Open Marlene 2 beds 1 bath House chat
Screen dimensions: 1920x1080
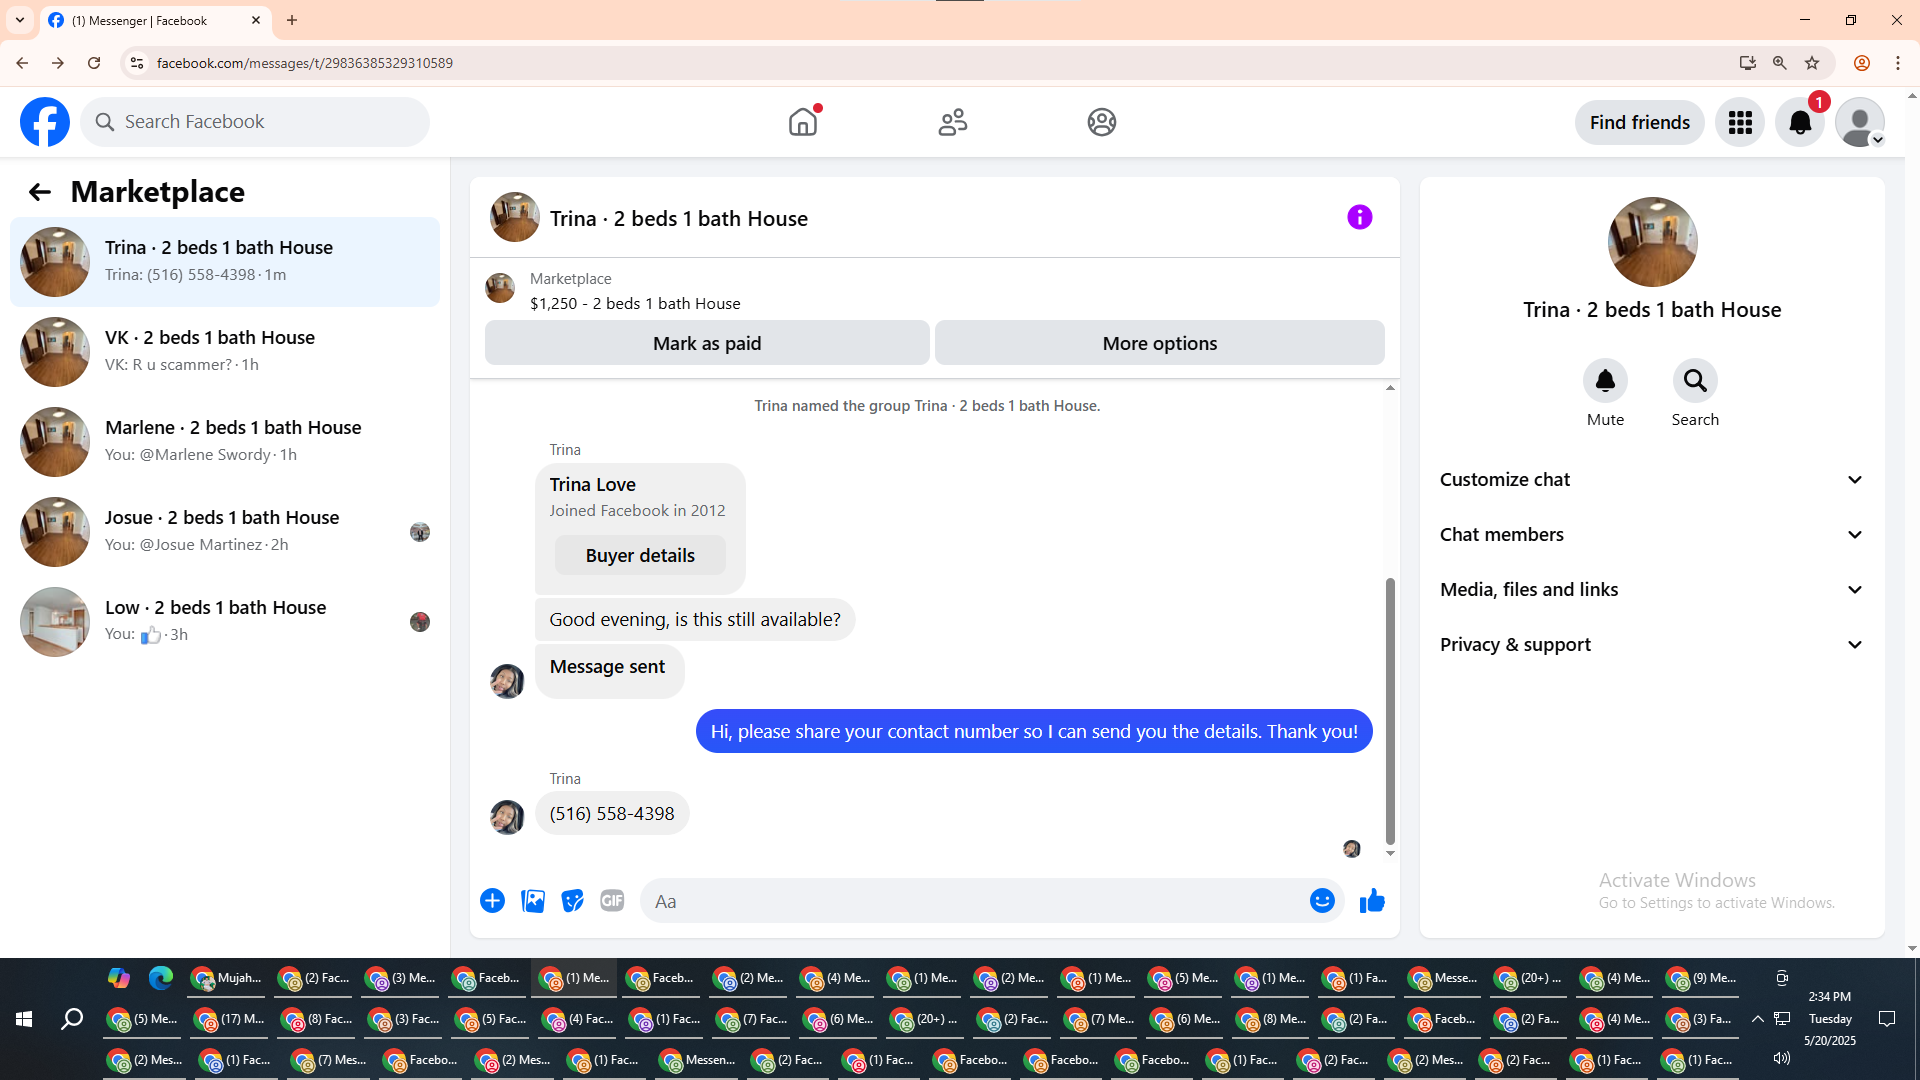click(x=225, y=442)
